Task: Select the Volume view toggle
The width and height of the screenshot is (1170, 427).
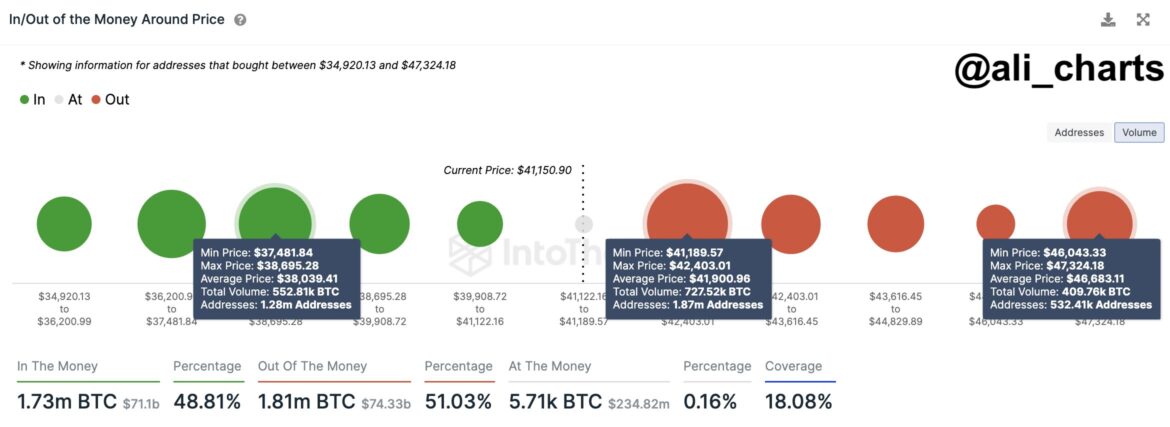Action: (x=1139, y=132)
